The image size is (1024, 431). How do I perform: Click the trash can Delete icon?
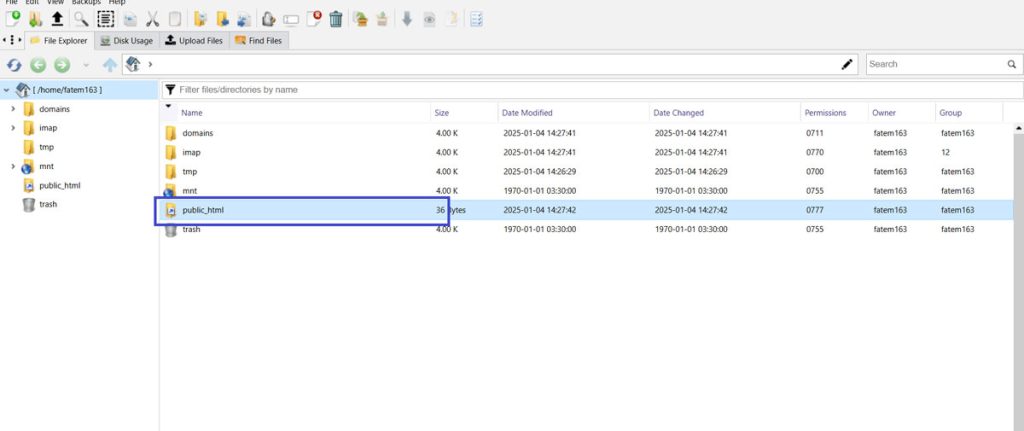pyautogui.click(x=336, y=19)
